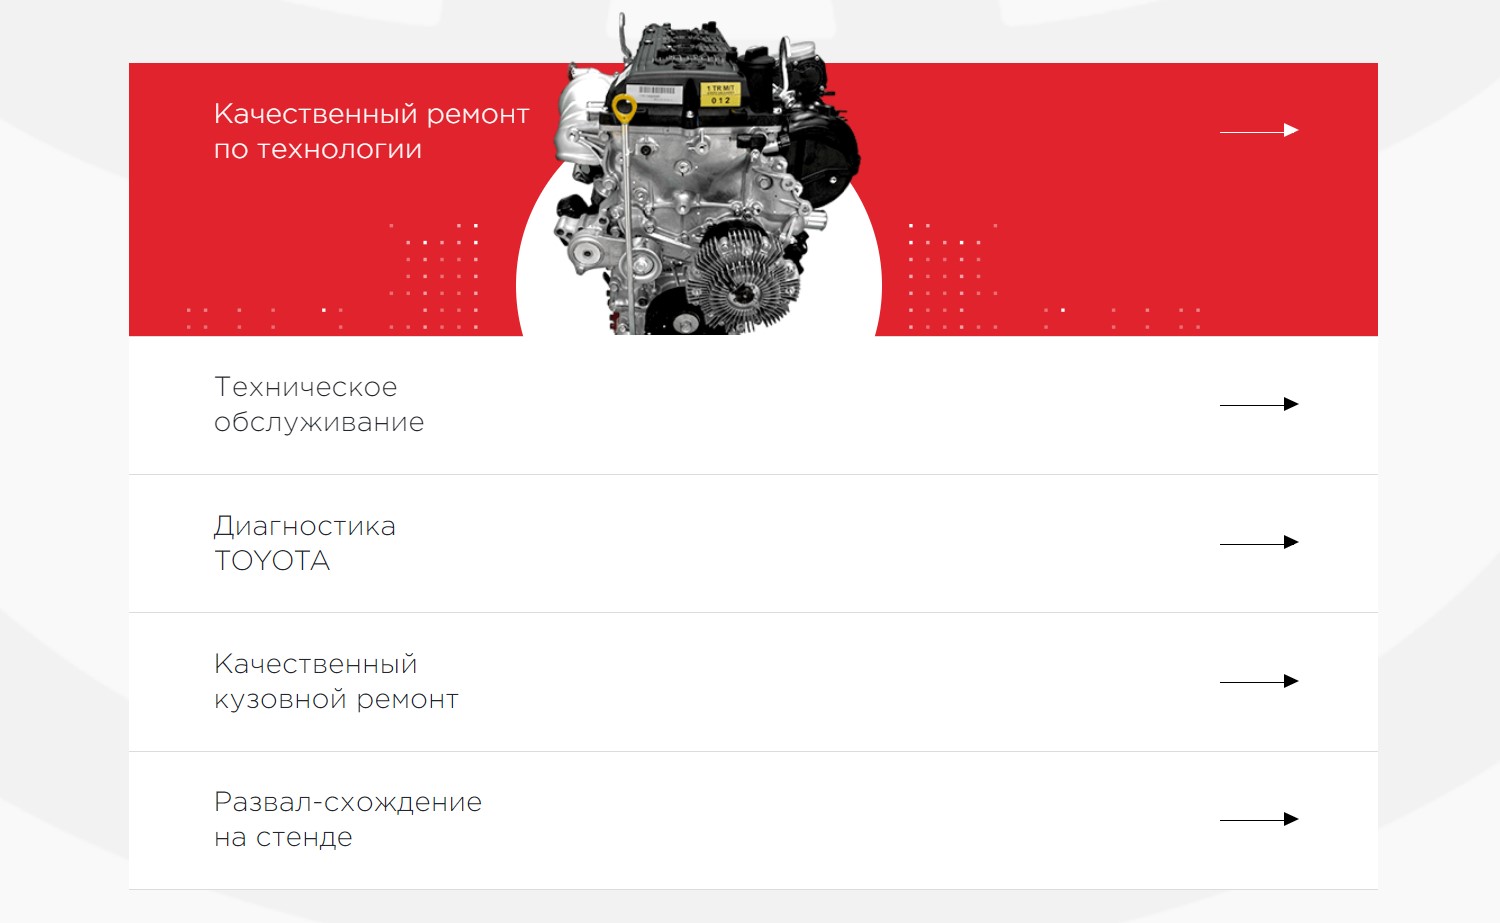The image size is (1500, 923).
Task: Click the engine photo
Action: 704,175
